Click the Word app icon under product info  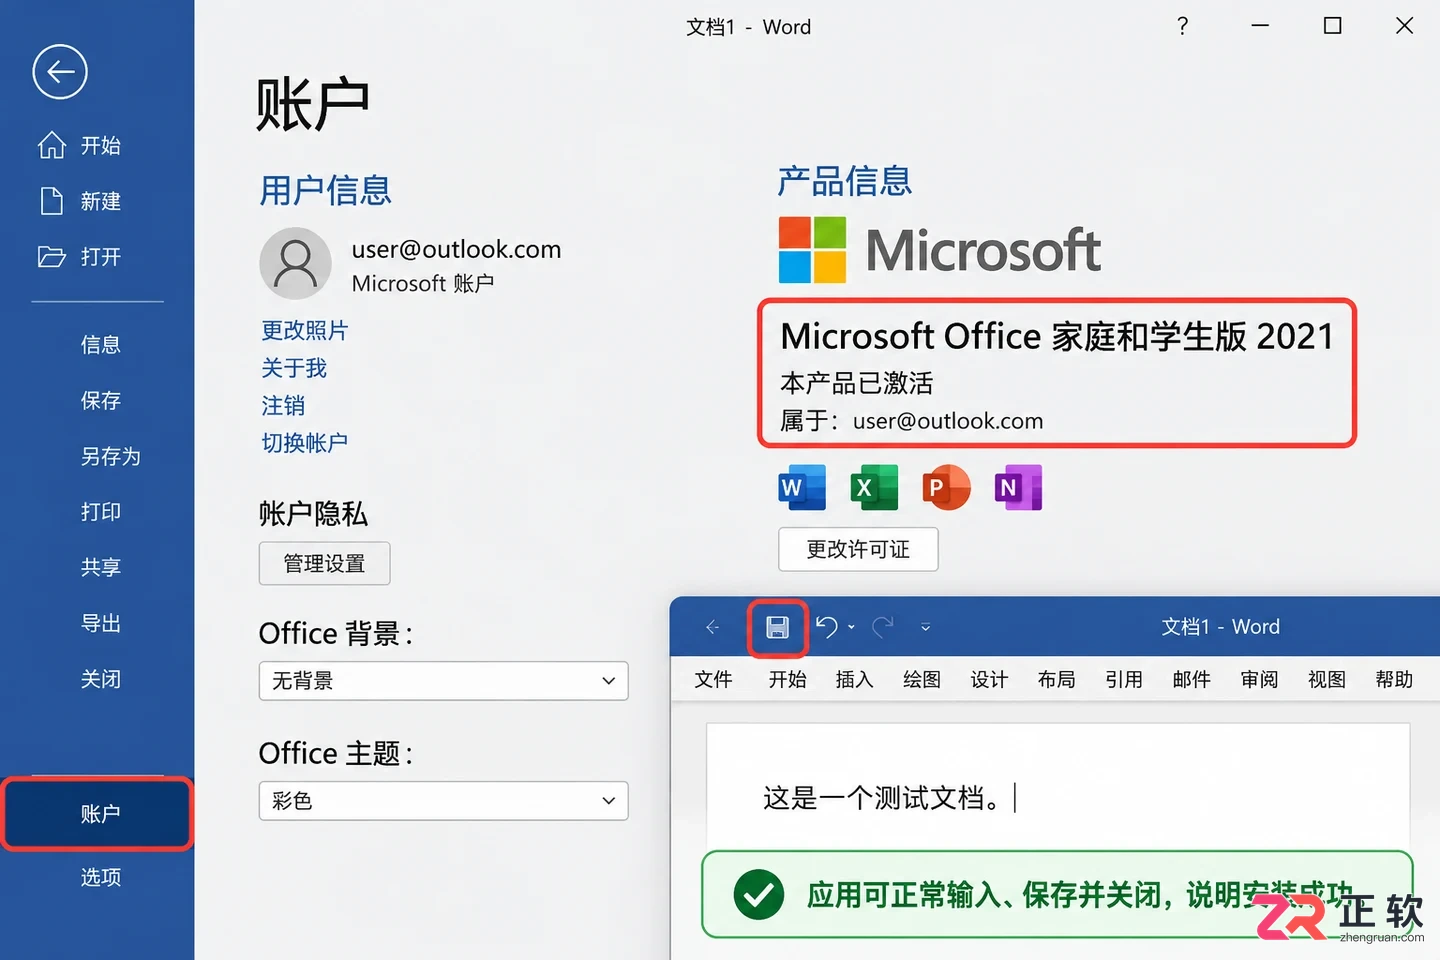coord(802,488)
